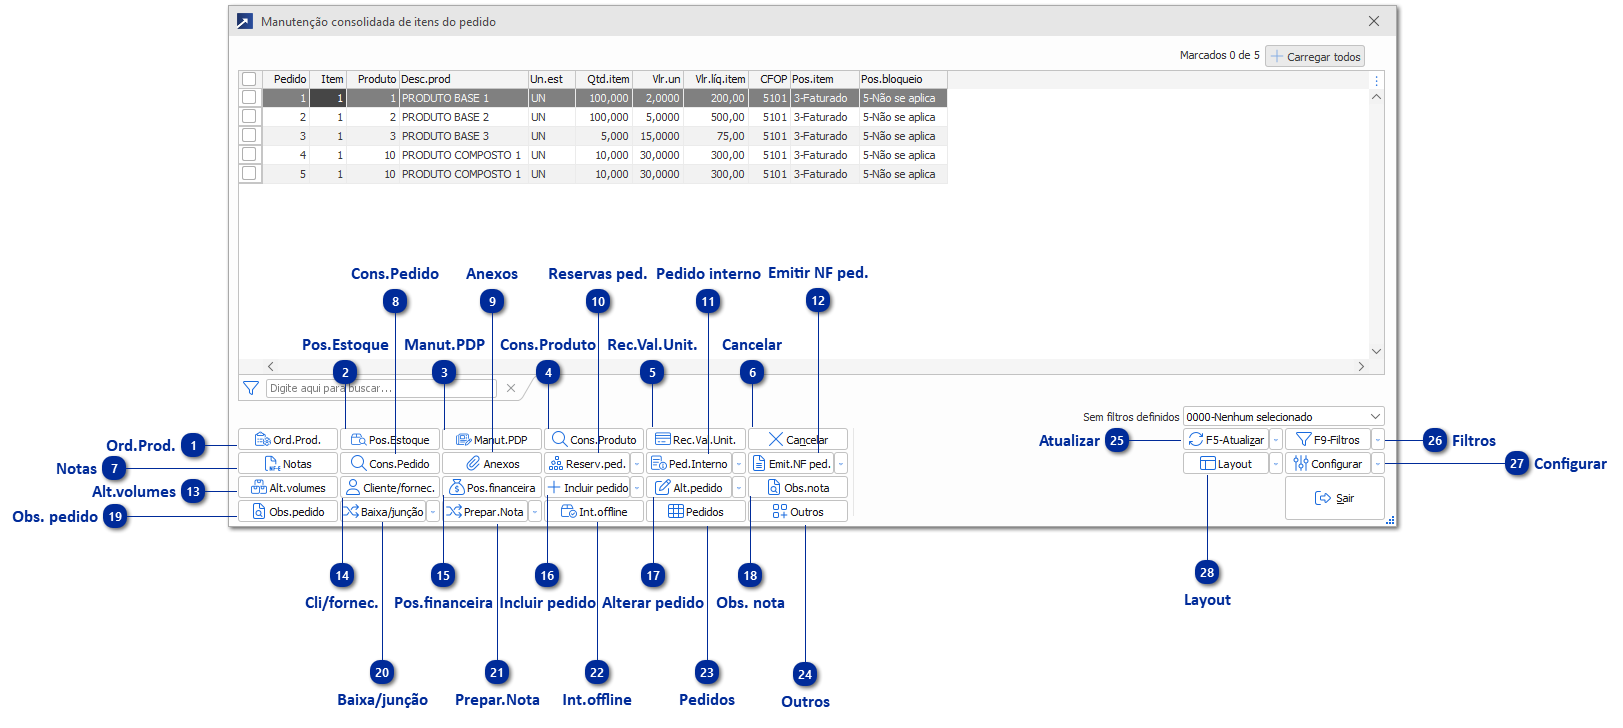
Task: Sort table by the Desc.prod column header
Action: point(463,79)
